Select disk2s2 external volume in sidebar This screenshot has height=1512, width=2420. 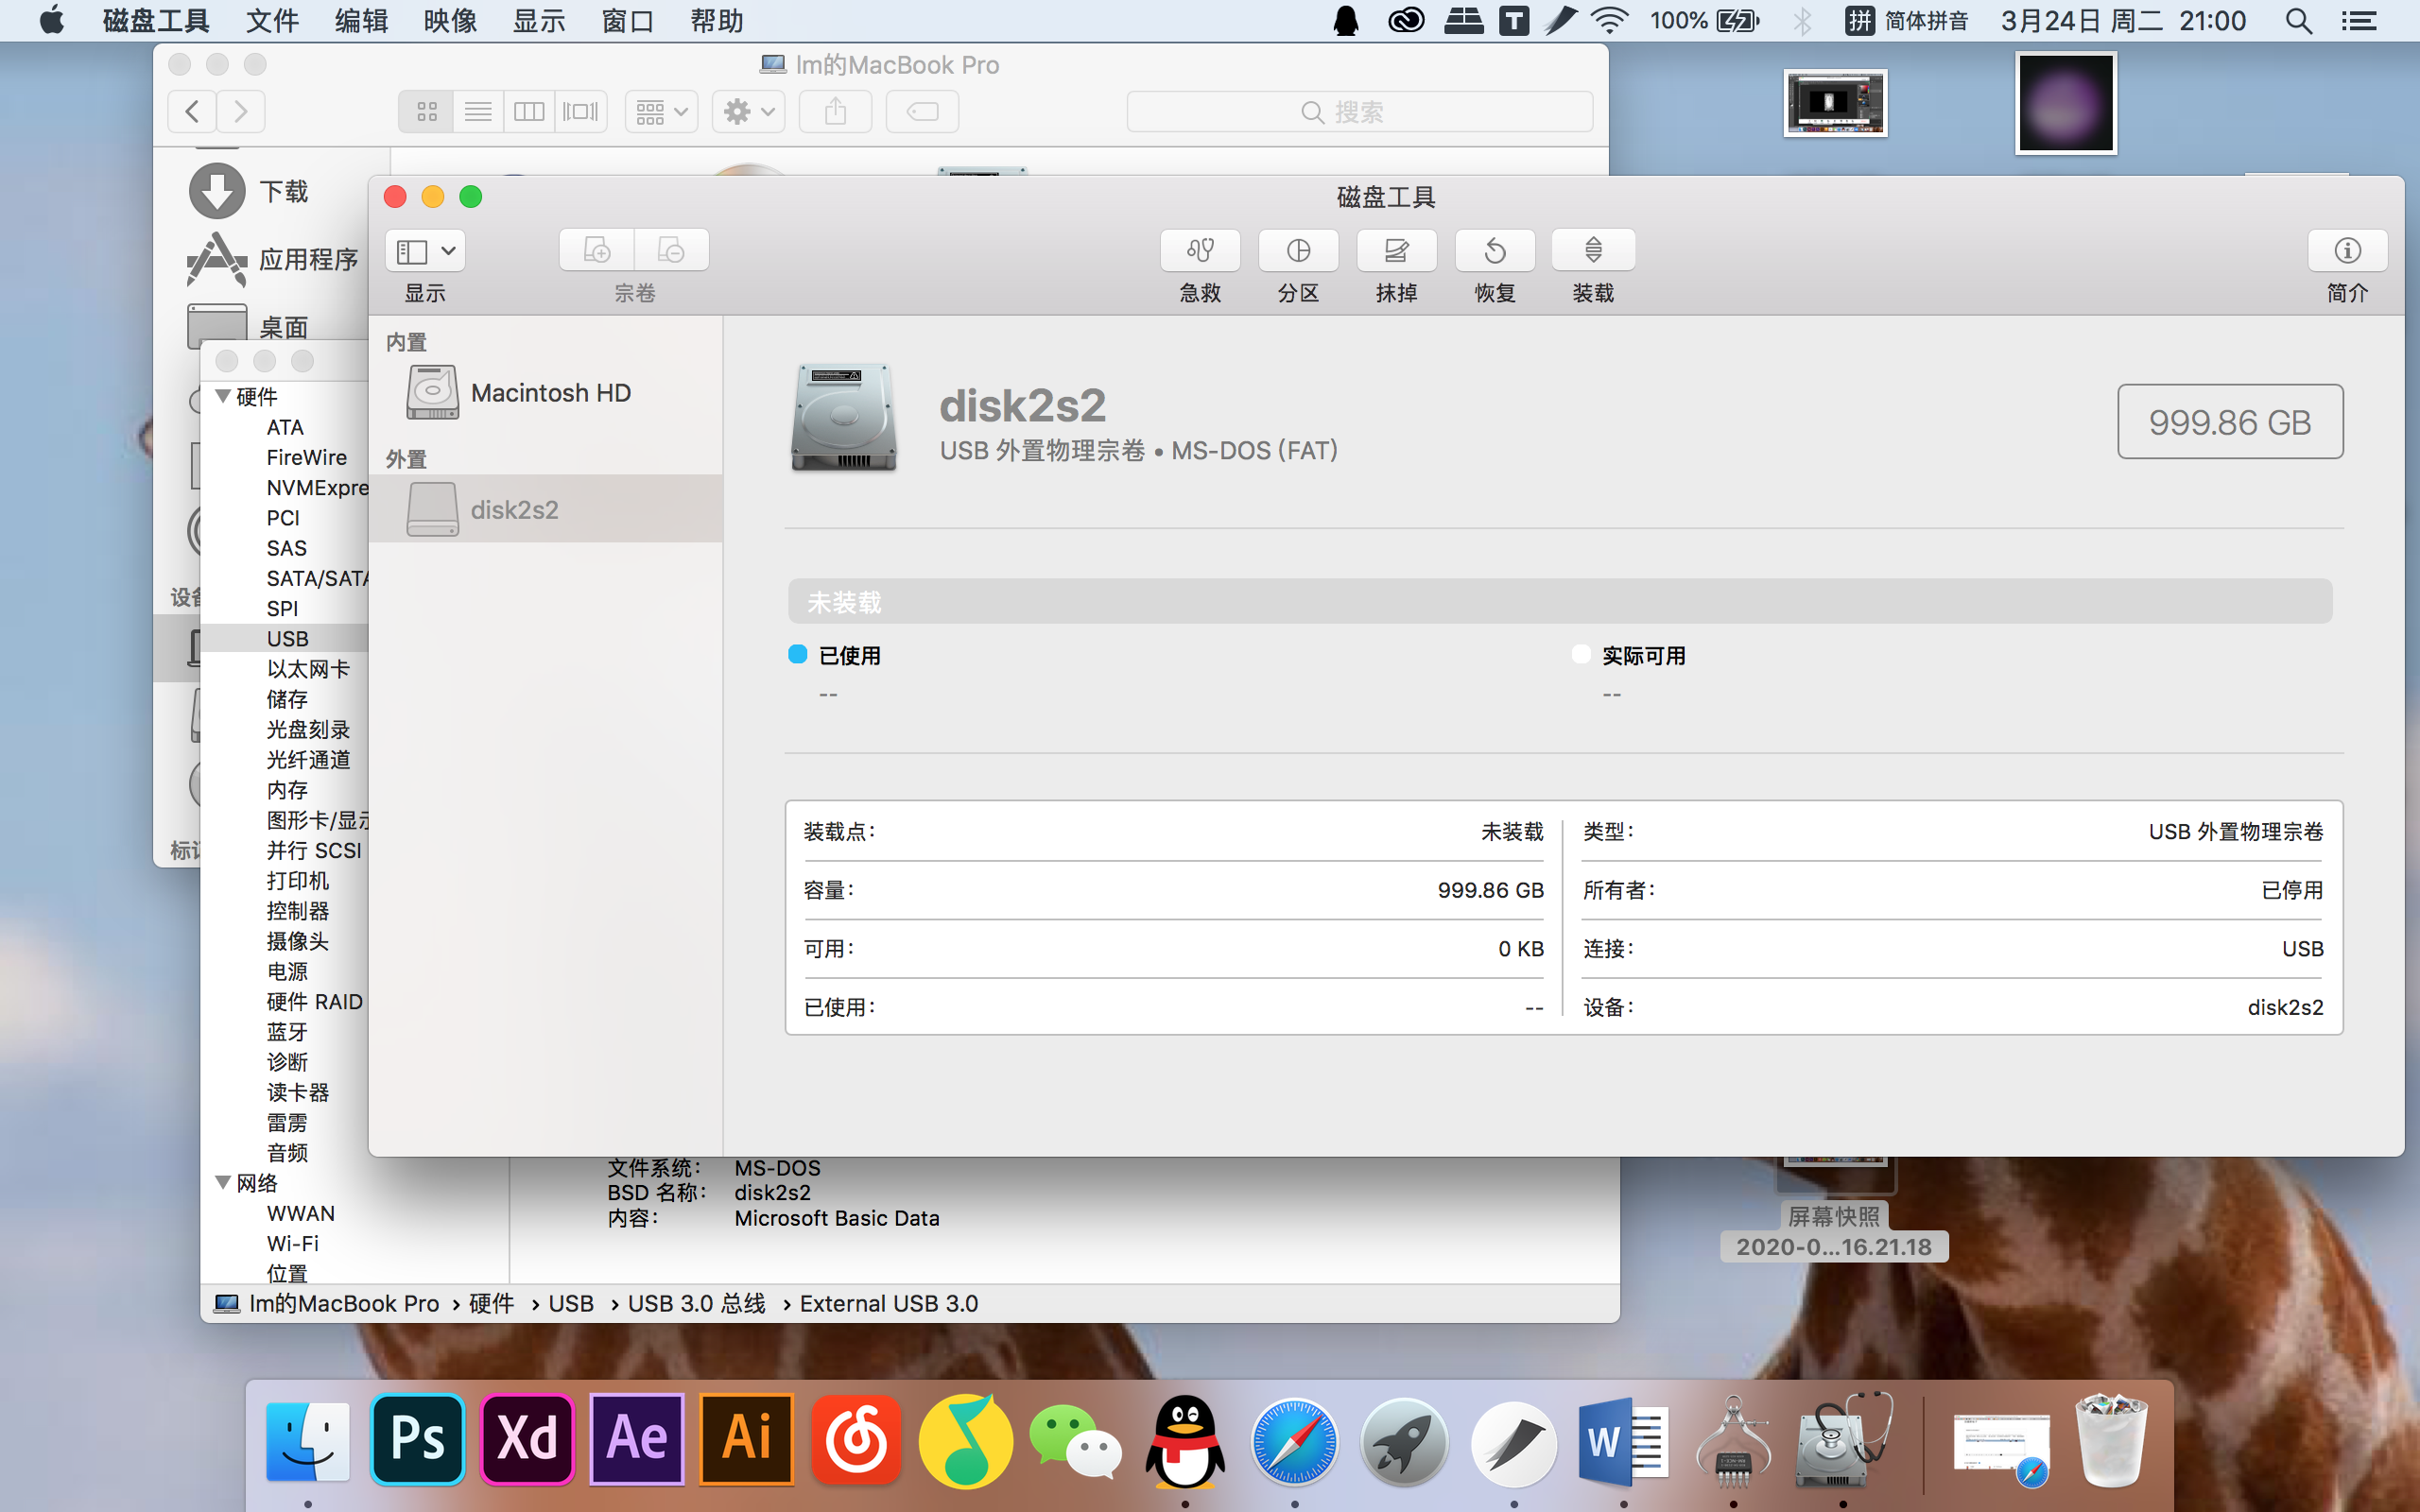point(514,510)
